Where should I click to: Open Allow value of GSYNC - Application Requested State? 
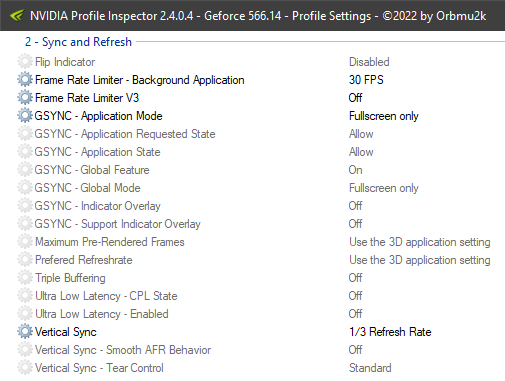point(361,134)
